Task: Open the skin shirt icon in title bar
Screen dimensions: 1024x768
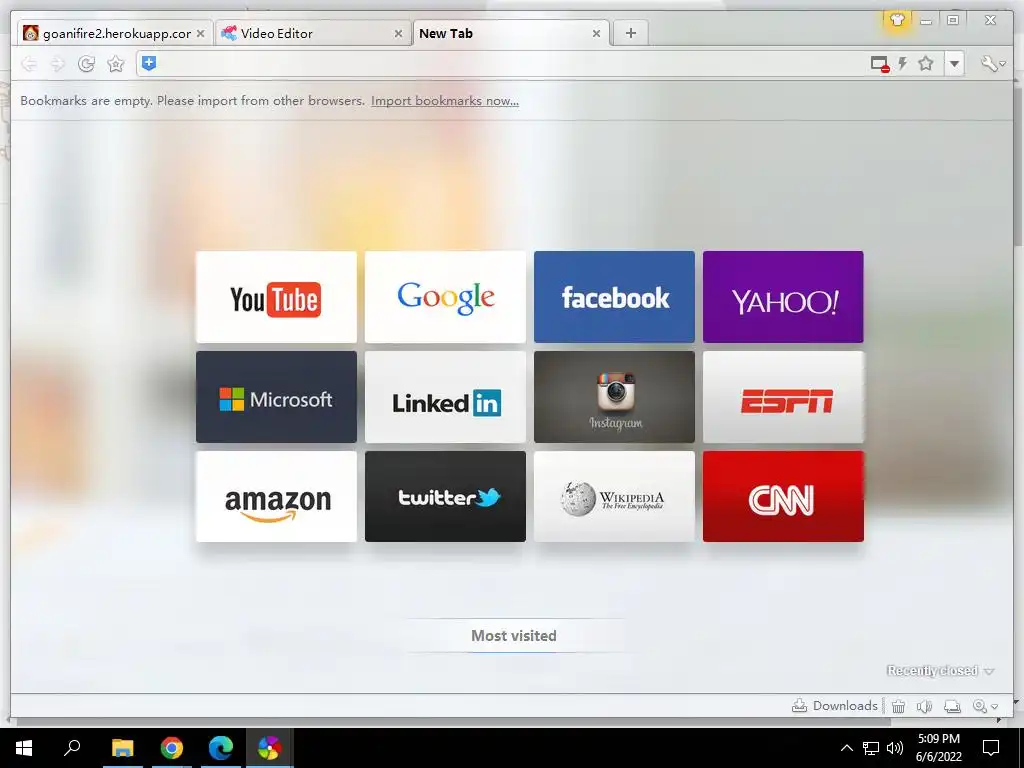Action: 897,20
